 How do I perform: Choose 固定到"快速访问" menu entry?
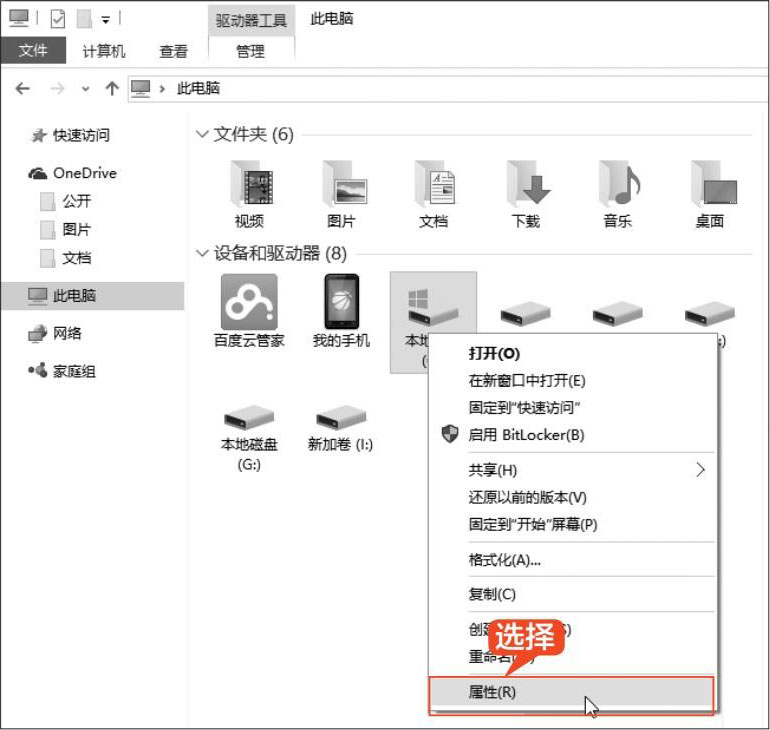(x=571, y=407)
